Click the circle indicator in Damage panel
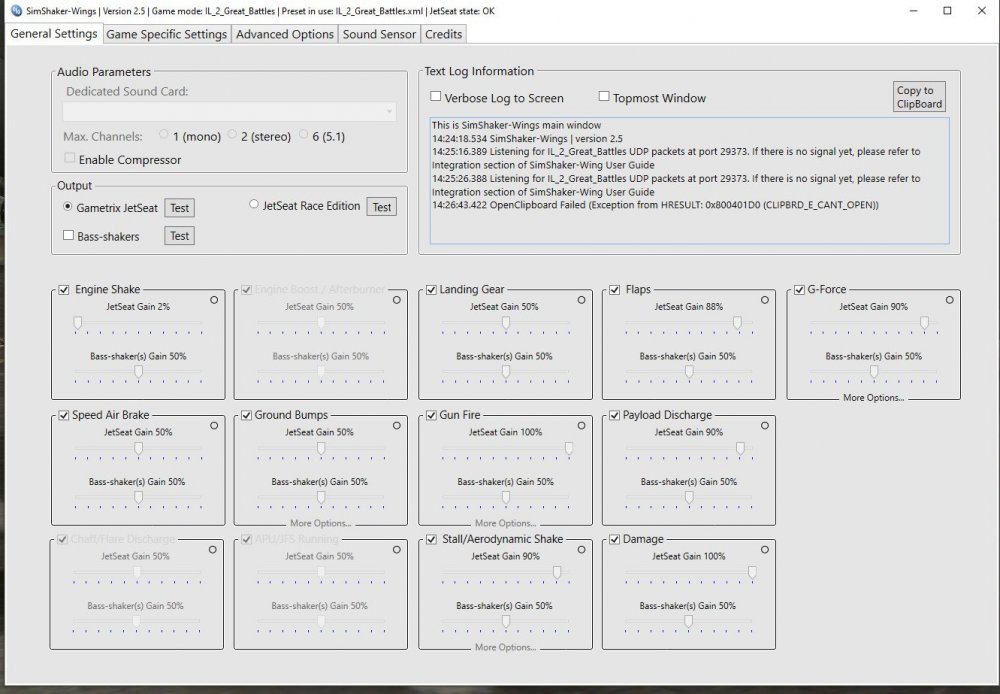The image size is (1000, 694). [x=764, y=549]
